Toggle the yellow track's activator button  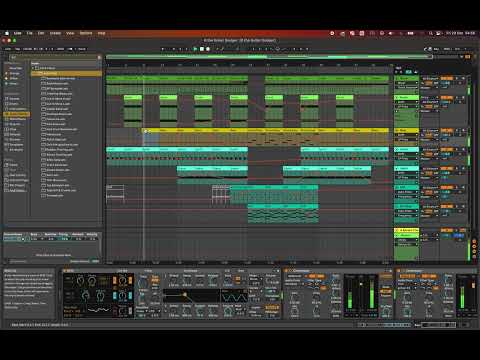click(x=446, y=130)
